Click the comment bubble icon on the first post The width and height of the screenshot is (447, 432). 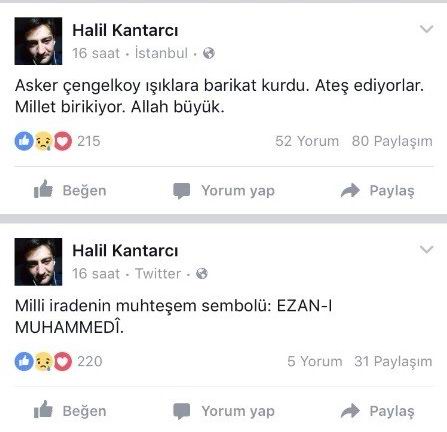182,191
